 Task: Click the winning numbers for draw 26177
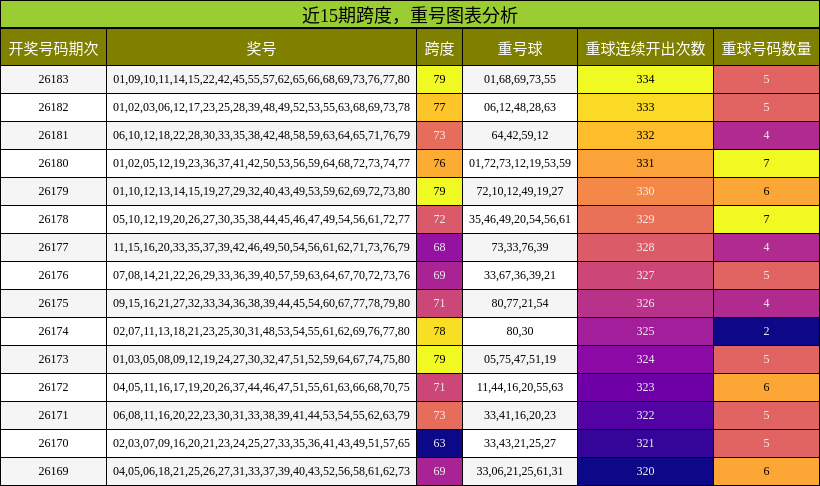tap(261, 247)
